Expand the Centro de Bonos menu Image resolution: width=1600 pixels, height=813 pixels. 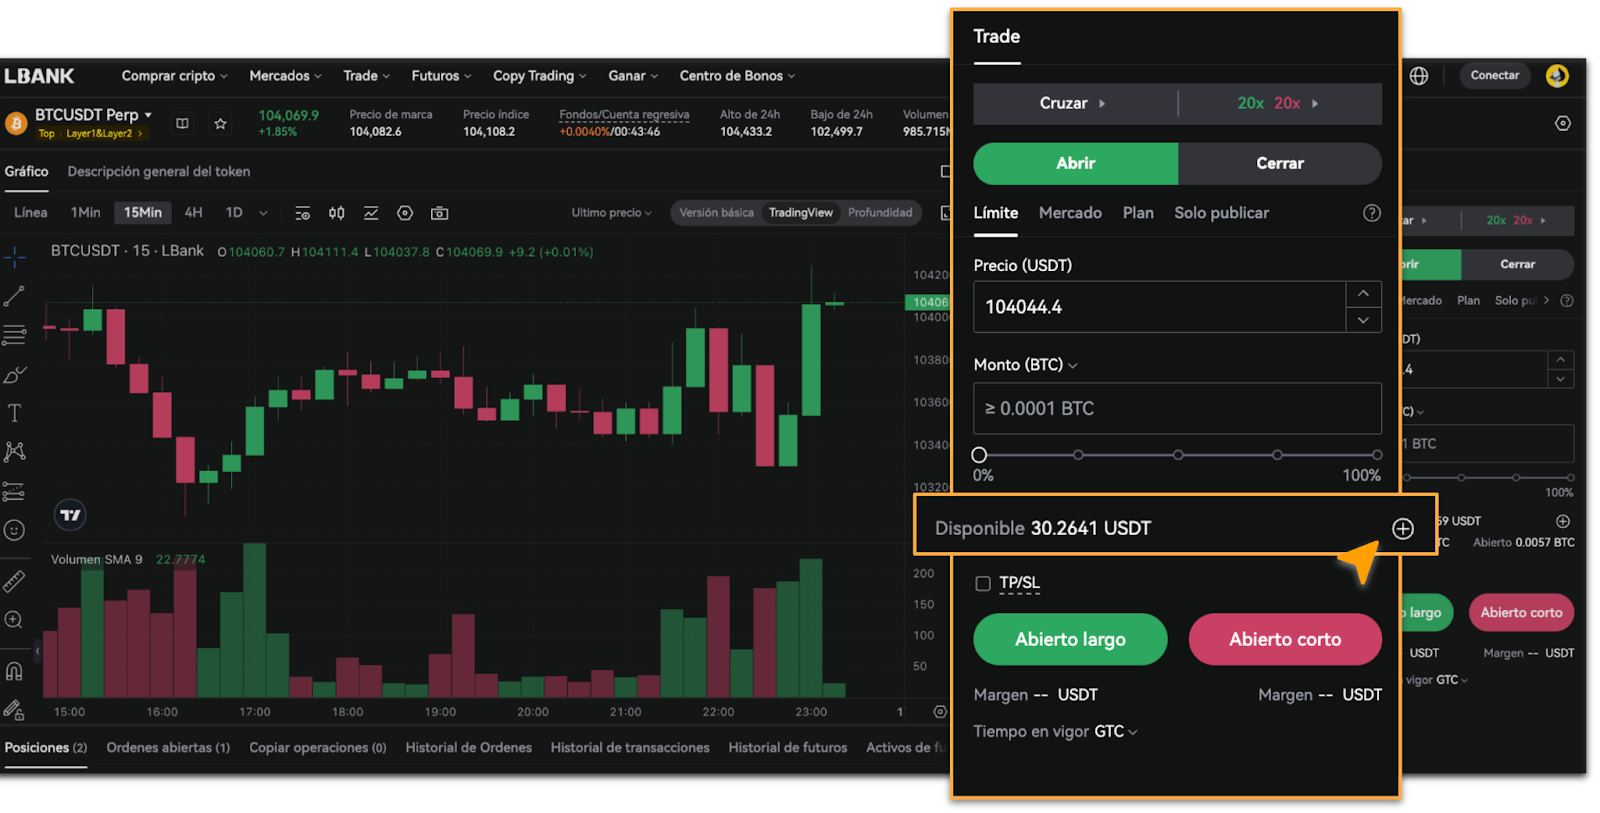(738, 76)
